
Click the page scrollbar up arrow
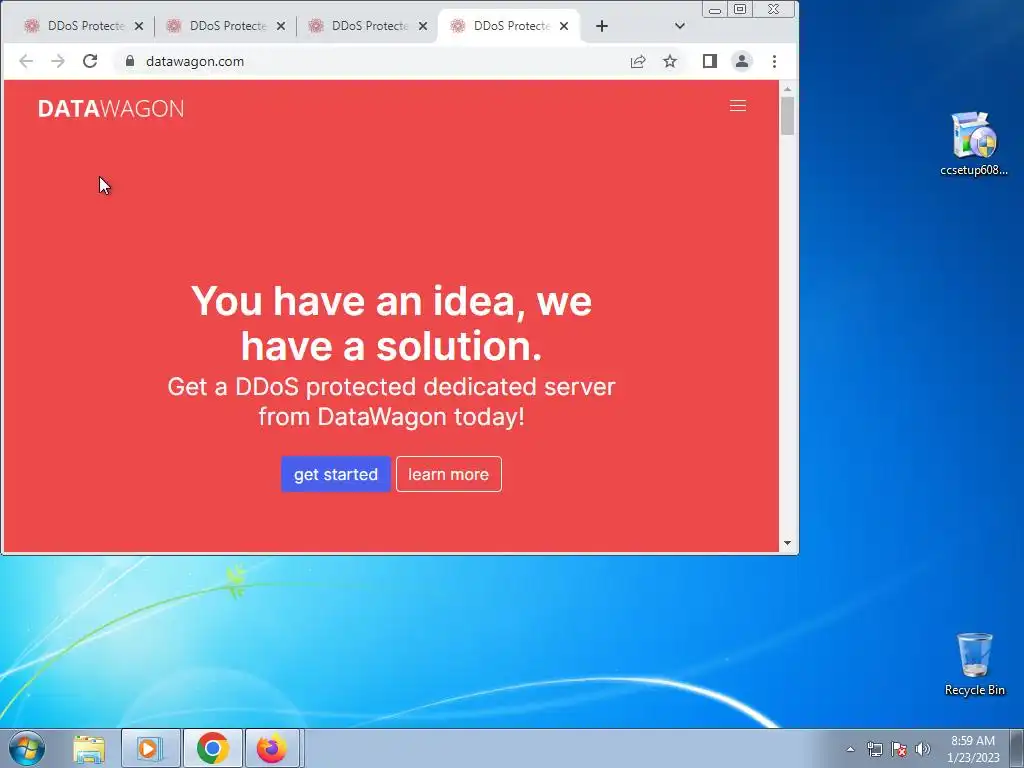(788, 88)
